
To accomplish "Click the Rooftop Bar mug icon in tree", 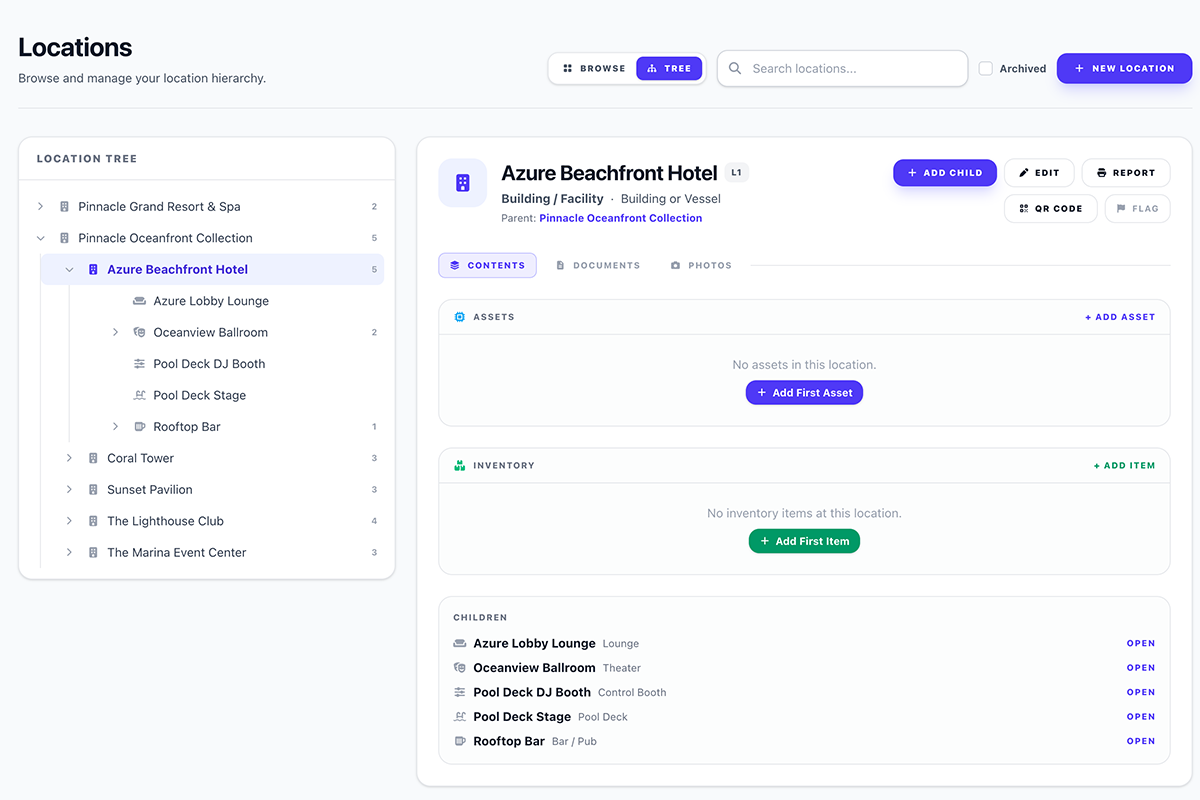I will click(x=139, y=427).
